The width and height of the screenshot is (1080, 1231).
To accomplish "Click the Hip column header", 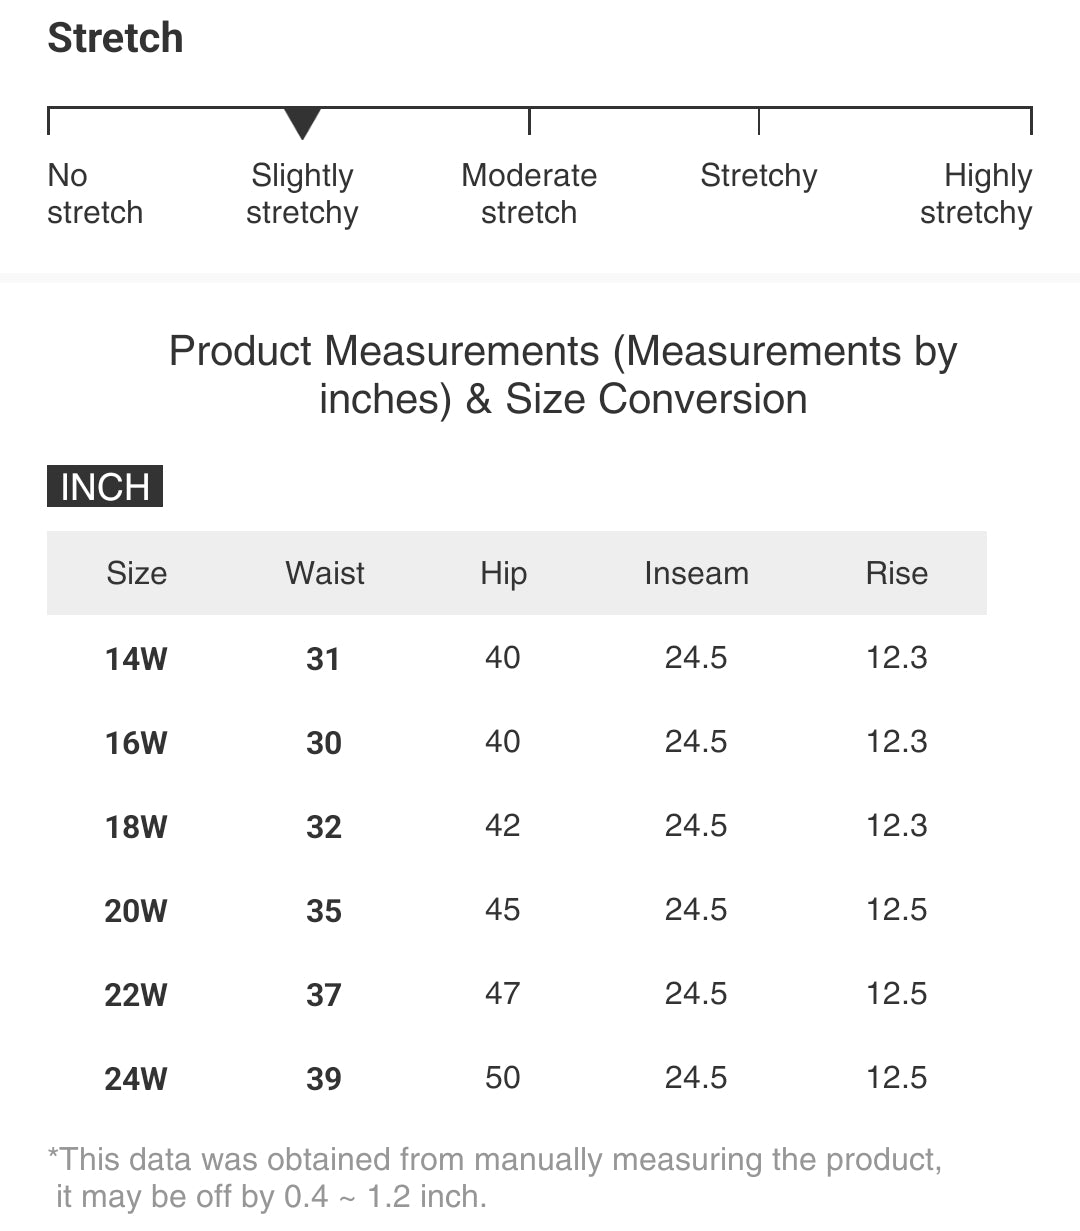I will (503, 573).
